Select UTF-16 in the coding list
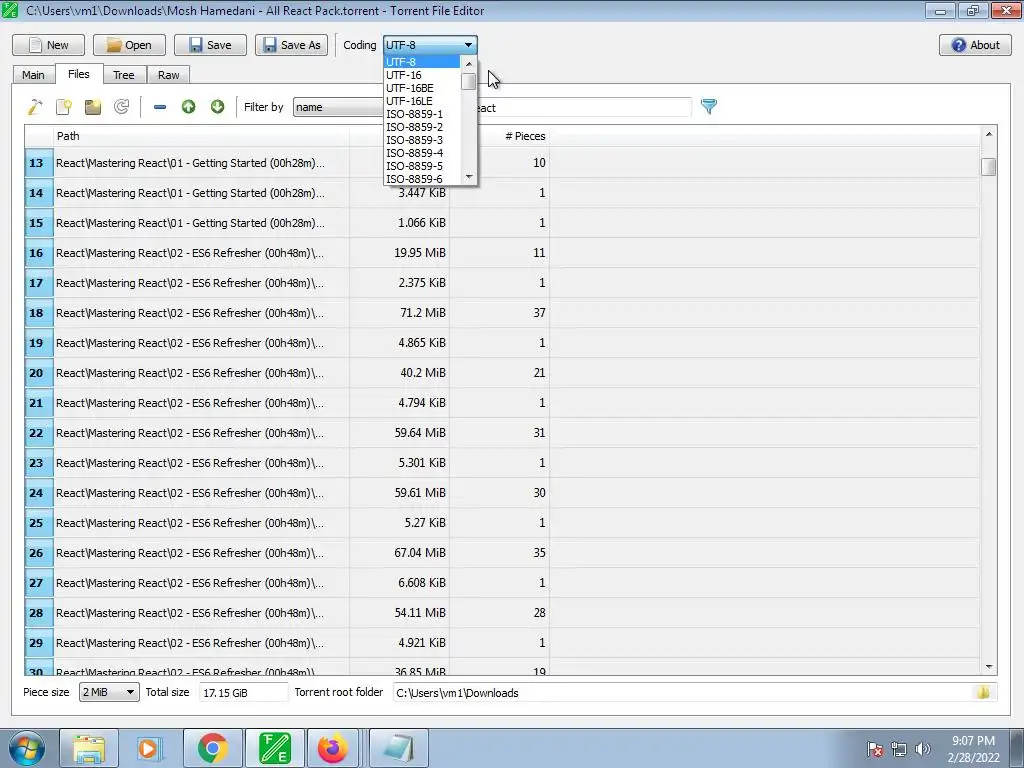The width and height of the screenshot is (1024, 768). (x=422, y=75)
